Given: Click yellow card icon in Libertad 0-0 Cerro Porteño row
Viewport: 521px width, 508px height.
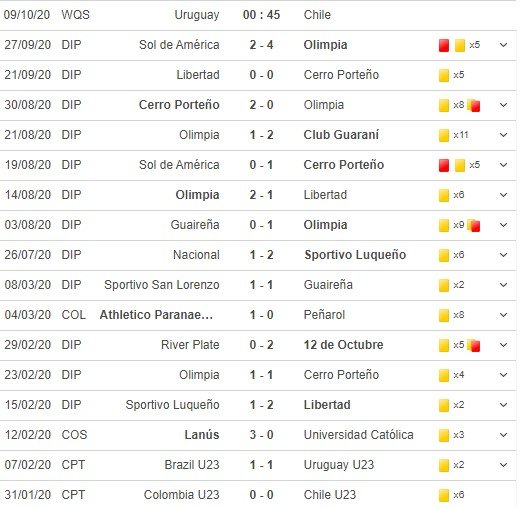Looking at the screenshot, I should click(x=444, y=75).
